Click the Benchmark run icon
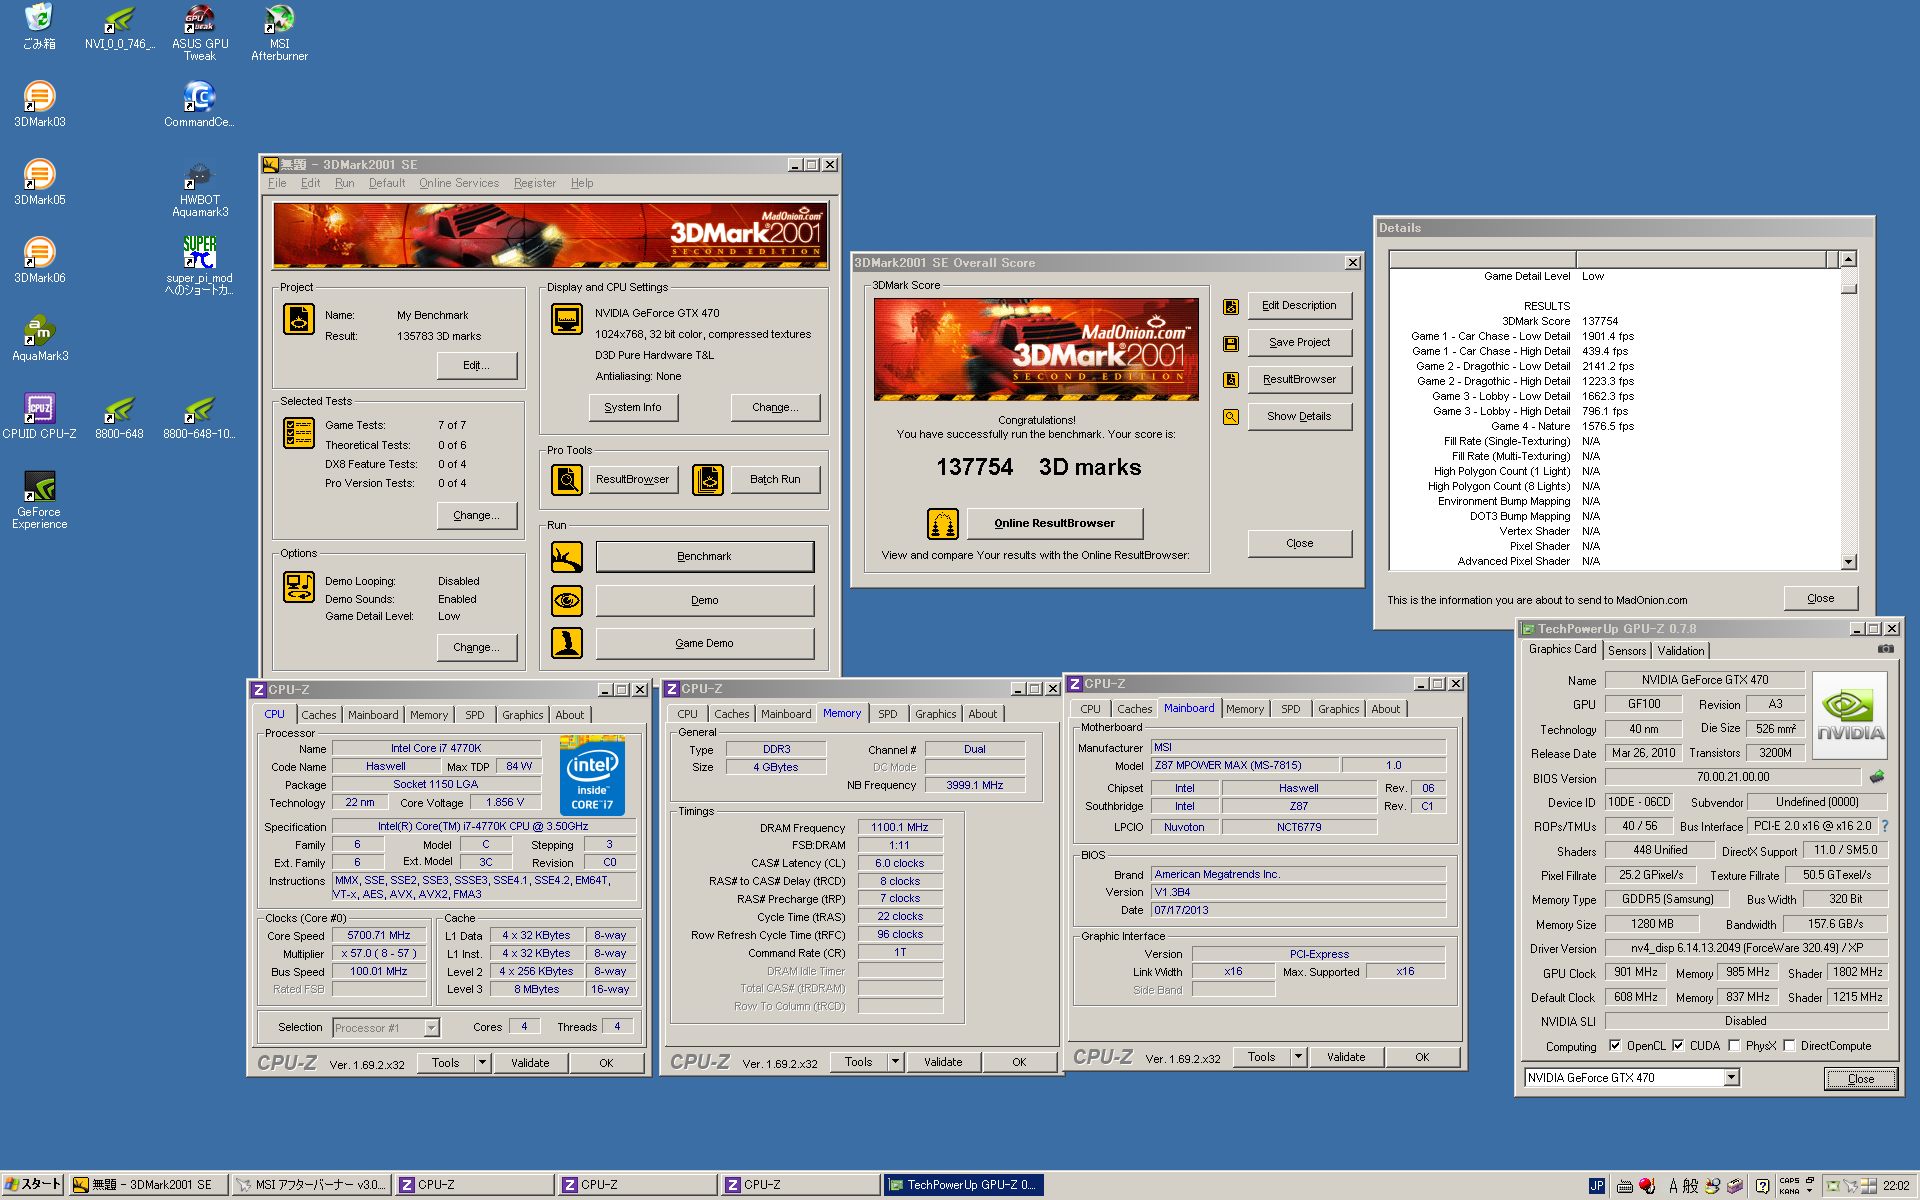This screenshot has height=1200, width=1920. click(x=567, y=556)
